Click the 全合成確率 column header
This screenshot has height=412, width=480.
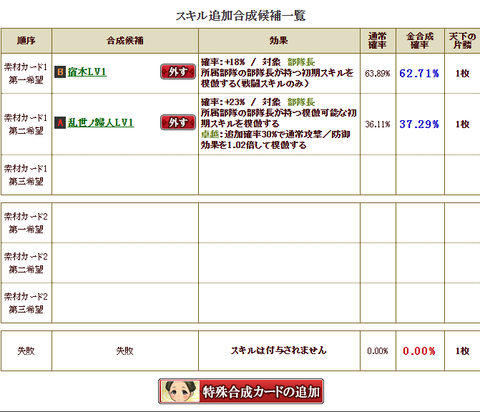420,41
